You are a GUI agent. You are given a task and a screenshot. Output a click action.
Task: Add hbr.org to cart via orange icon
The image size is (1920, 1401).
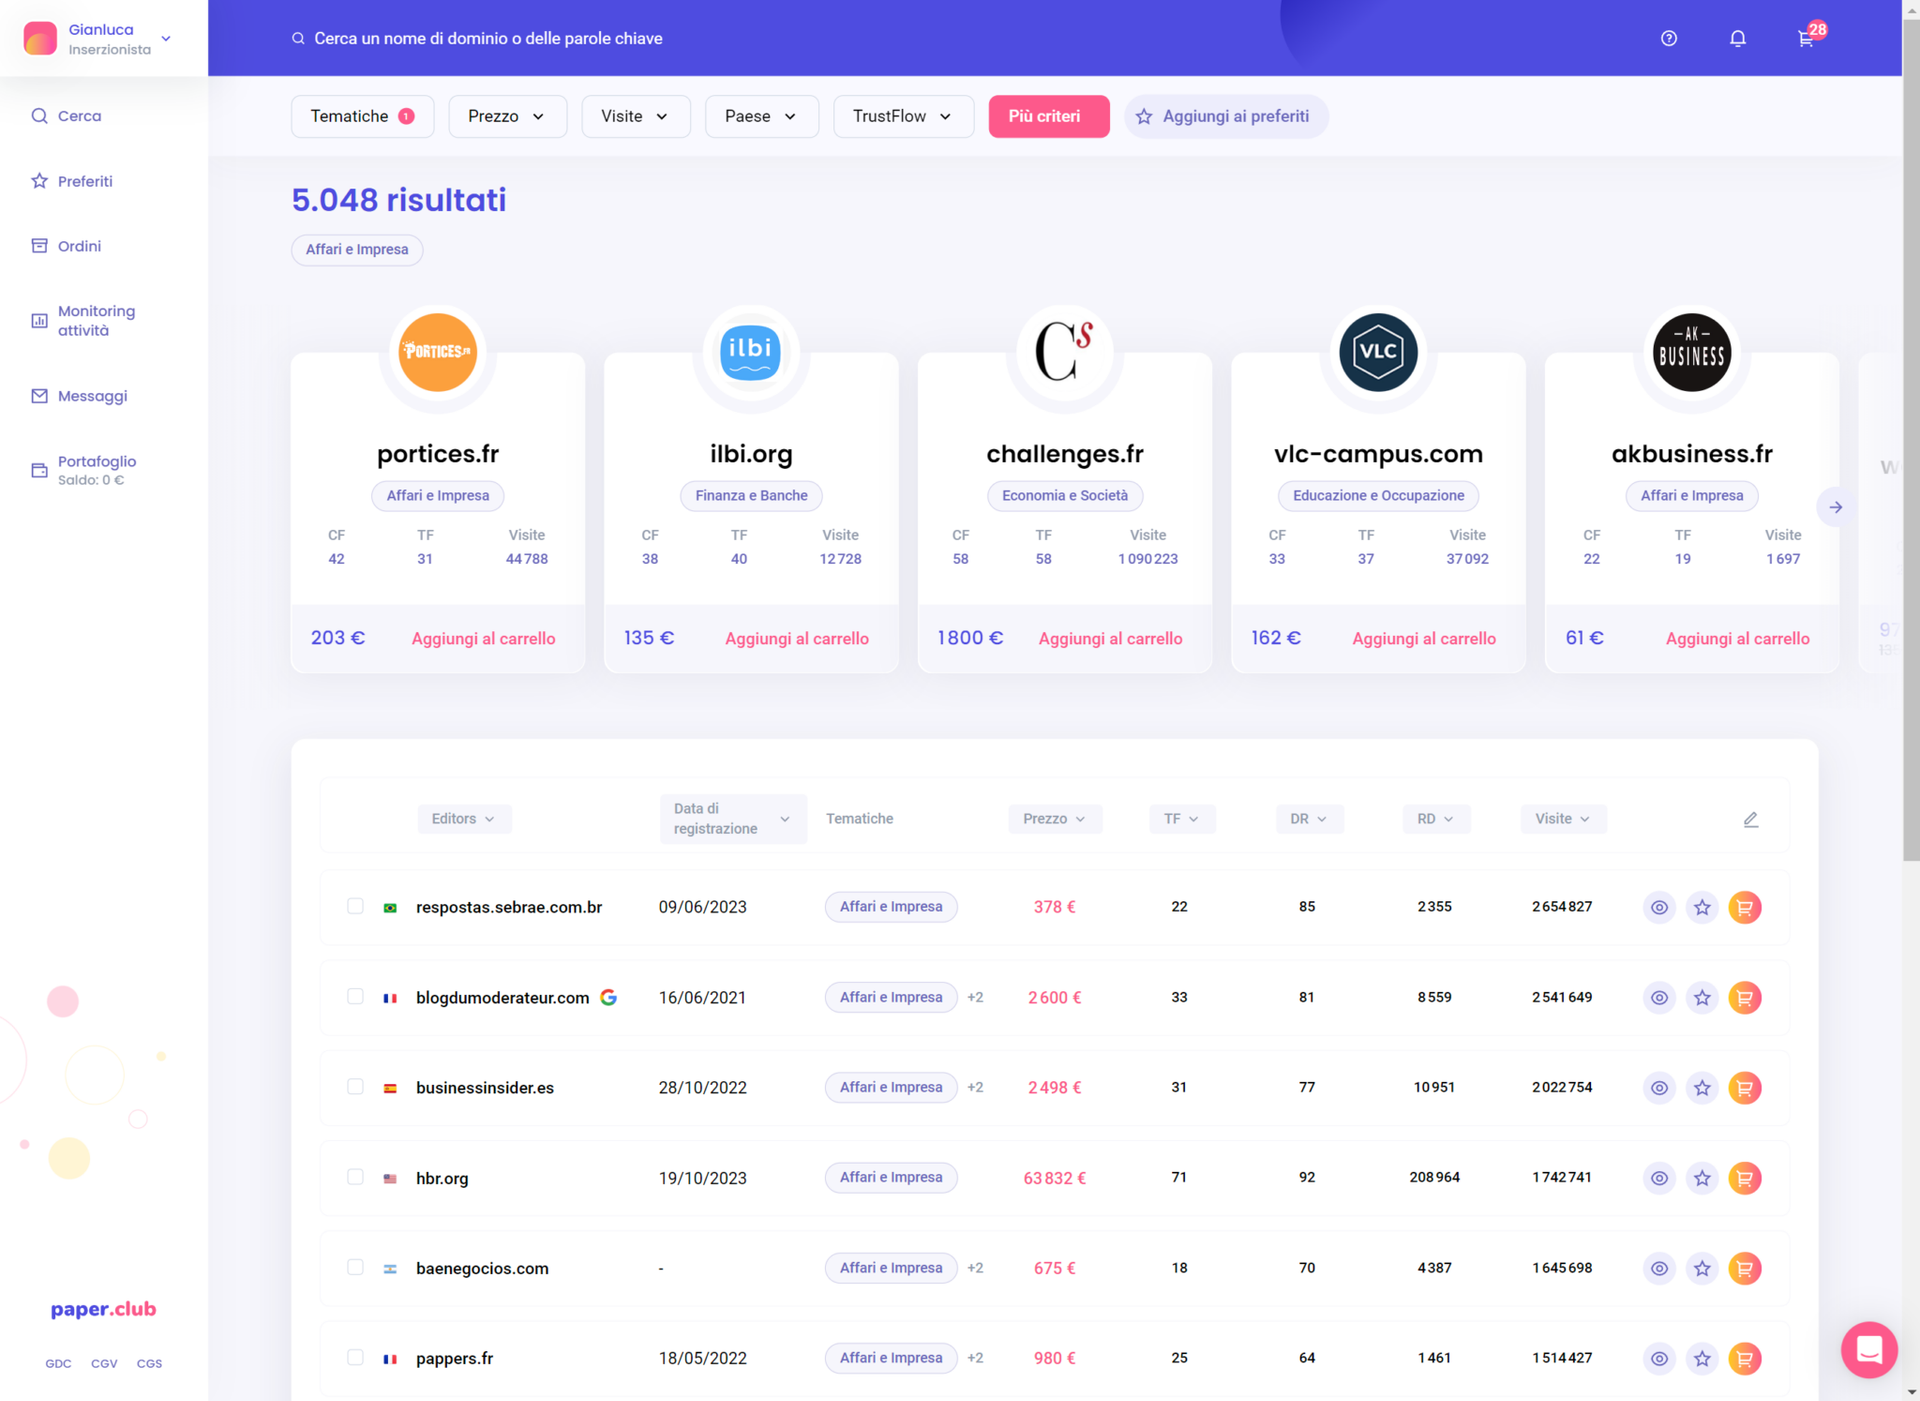pos(1744,1178)
